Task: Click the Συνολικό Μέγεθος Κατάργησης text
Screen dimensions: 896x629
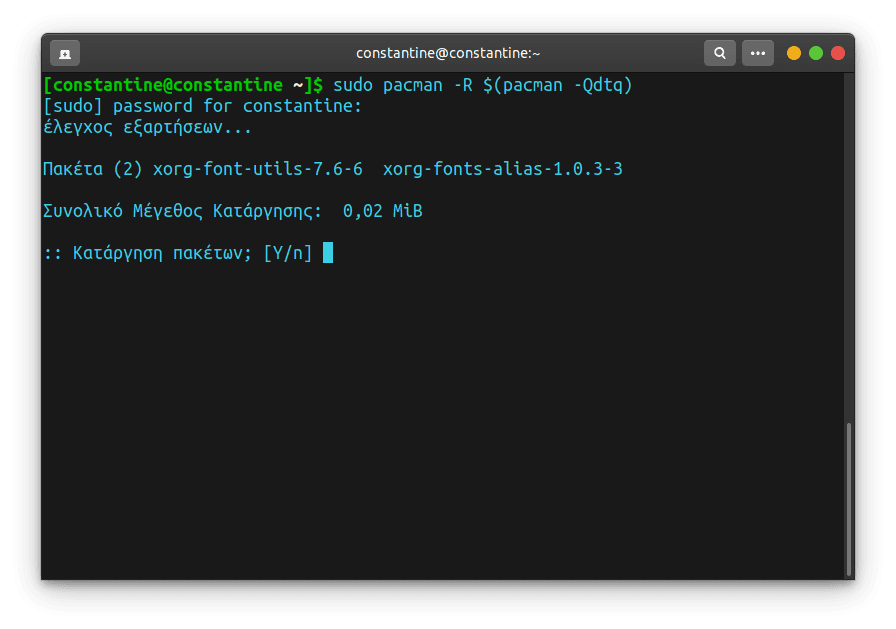Action: [182, 212]
